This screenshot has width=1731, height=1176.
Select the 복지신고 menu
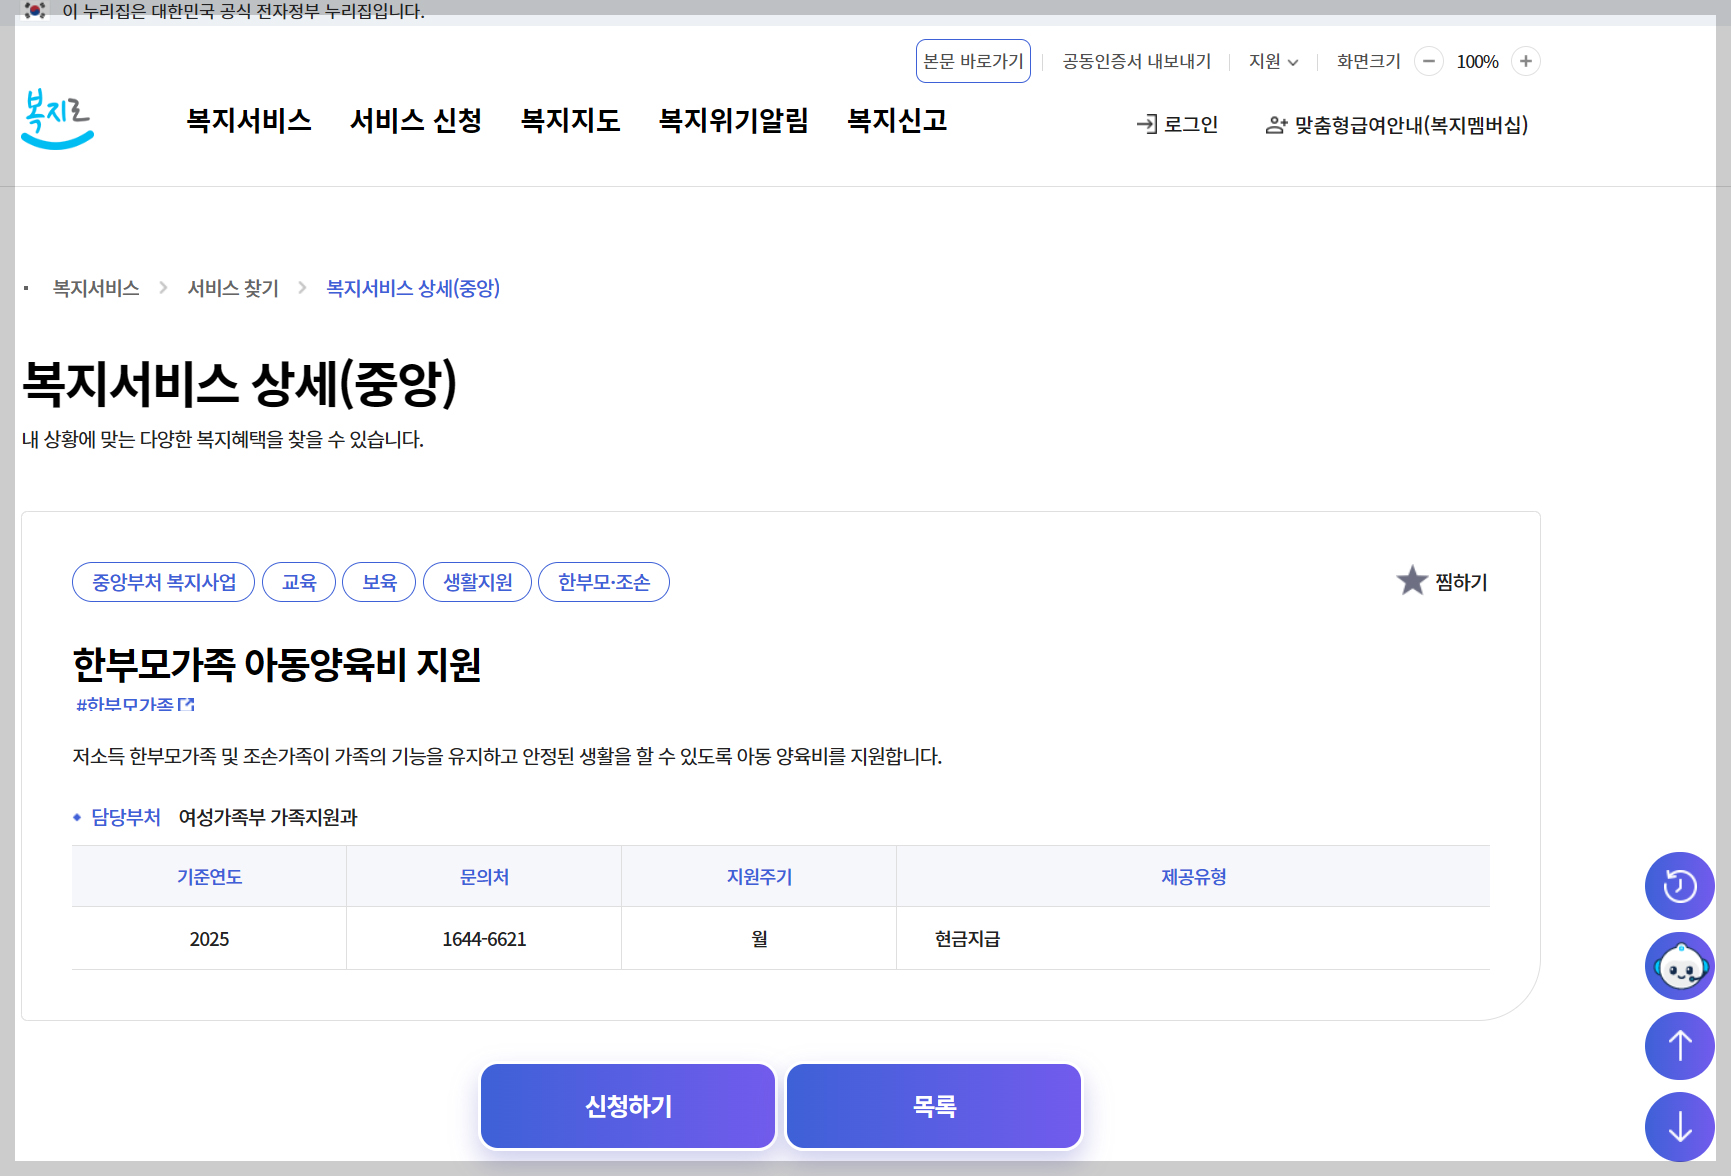[896, 120]
